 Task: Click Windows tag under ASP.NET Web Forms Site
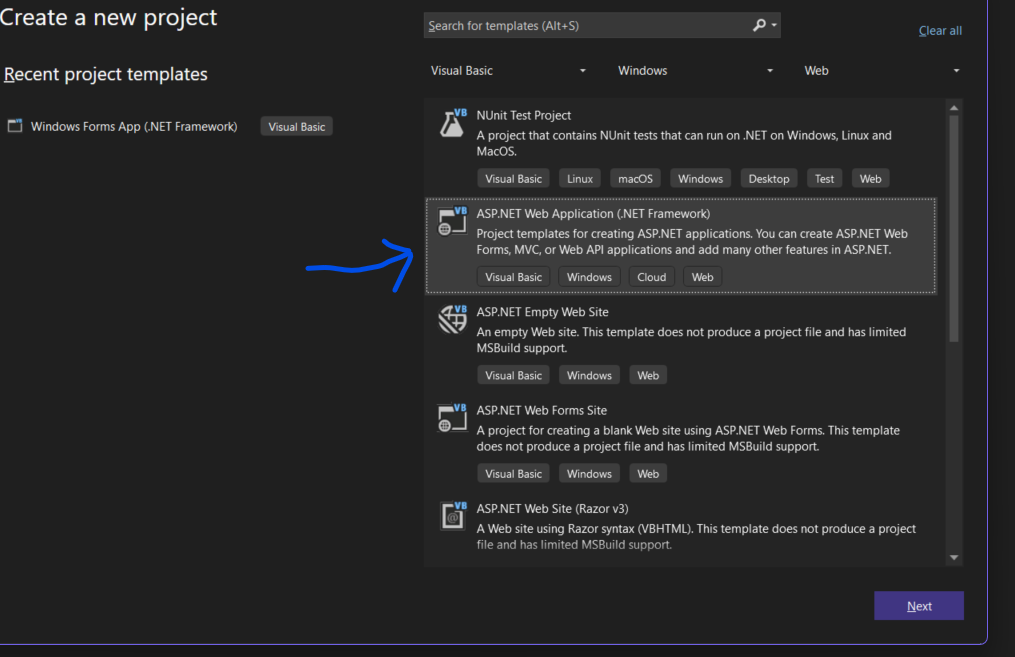pyautogui.click(x=589, y=474)
